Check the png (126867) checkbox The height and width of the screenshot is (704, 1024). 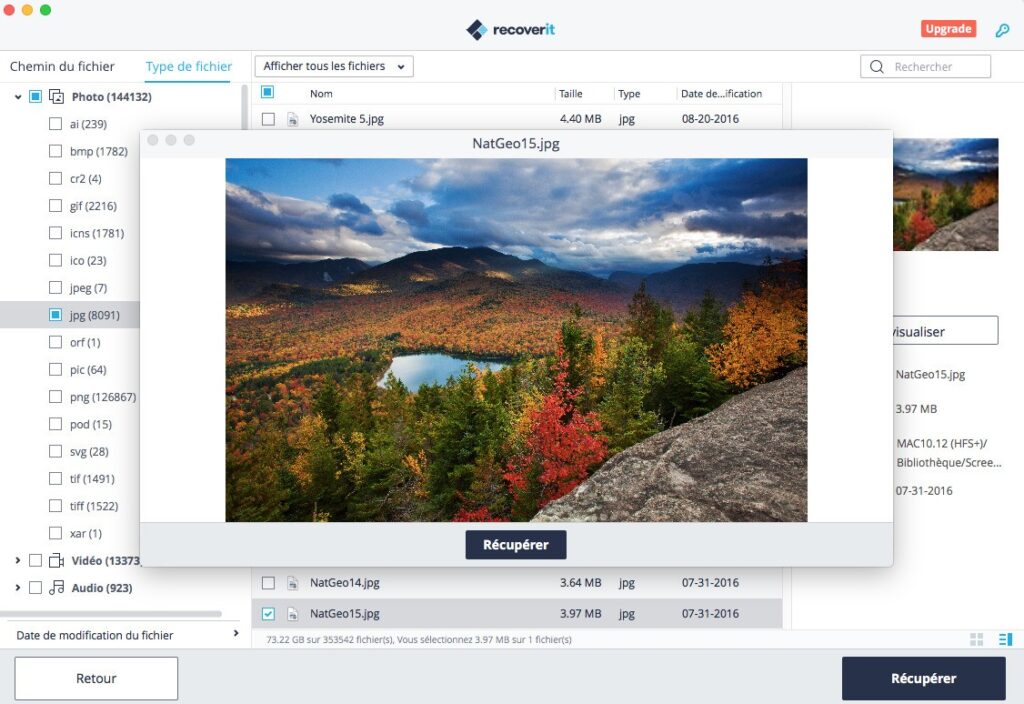[x=56, y=396]
